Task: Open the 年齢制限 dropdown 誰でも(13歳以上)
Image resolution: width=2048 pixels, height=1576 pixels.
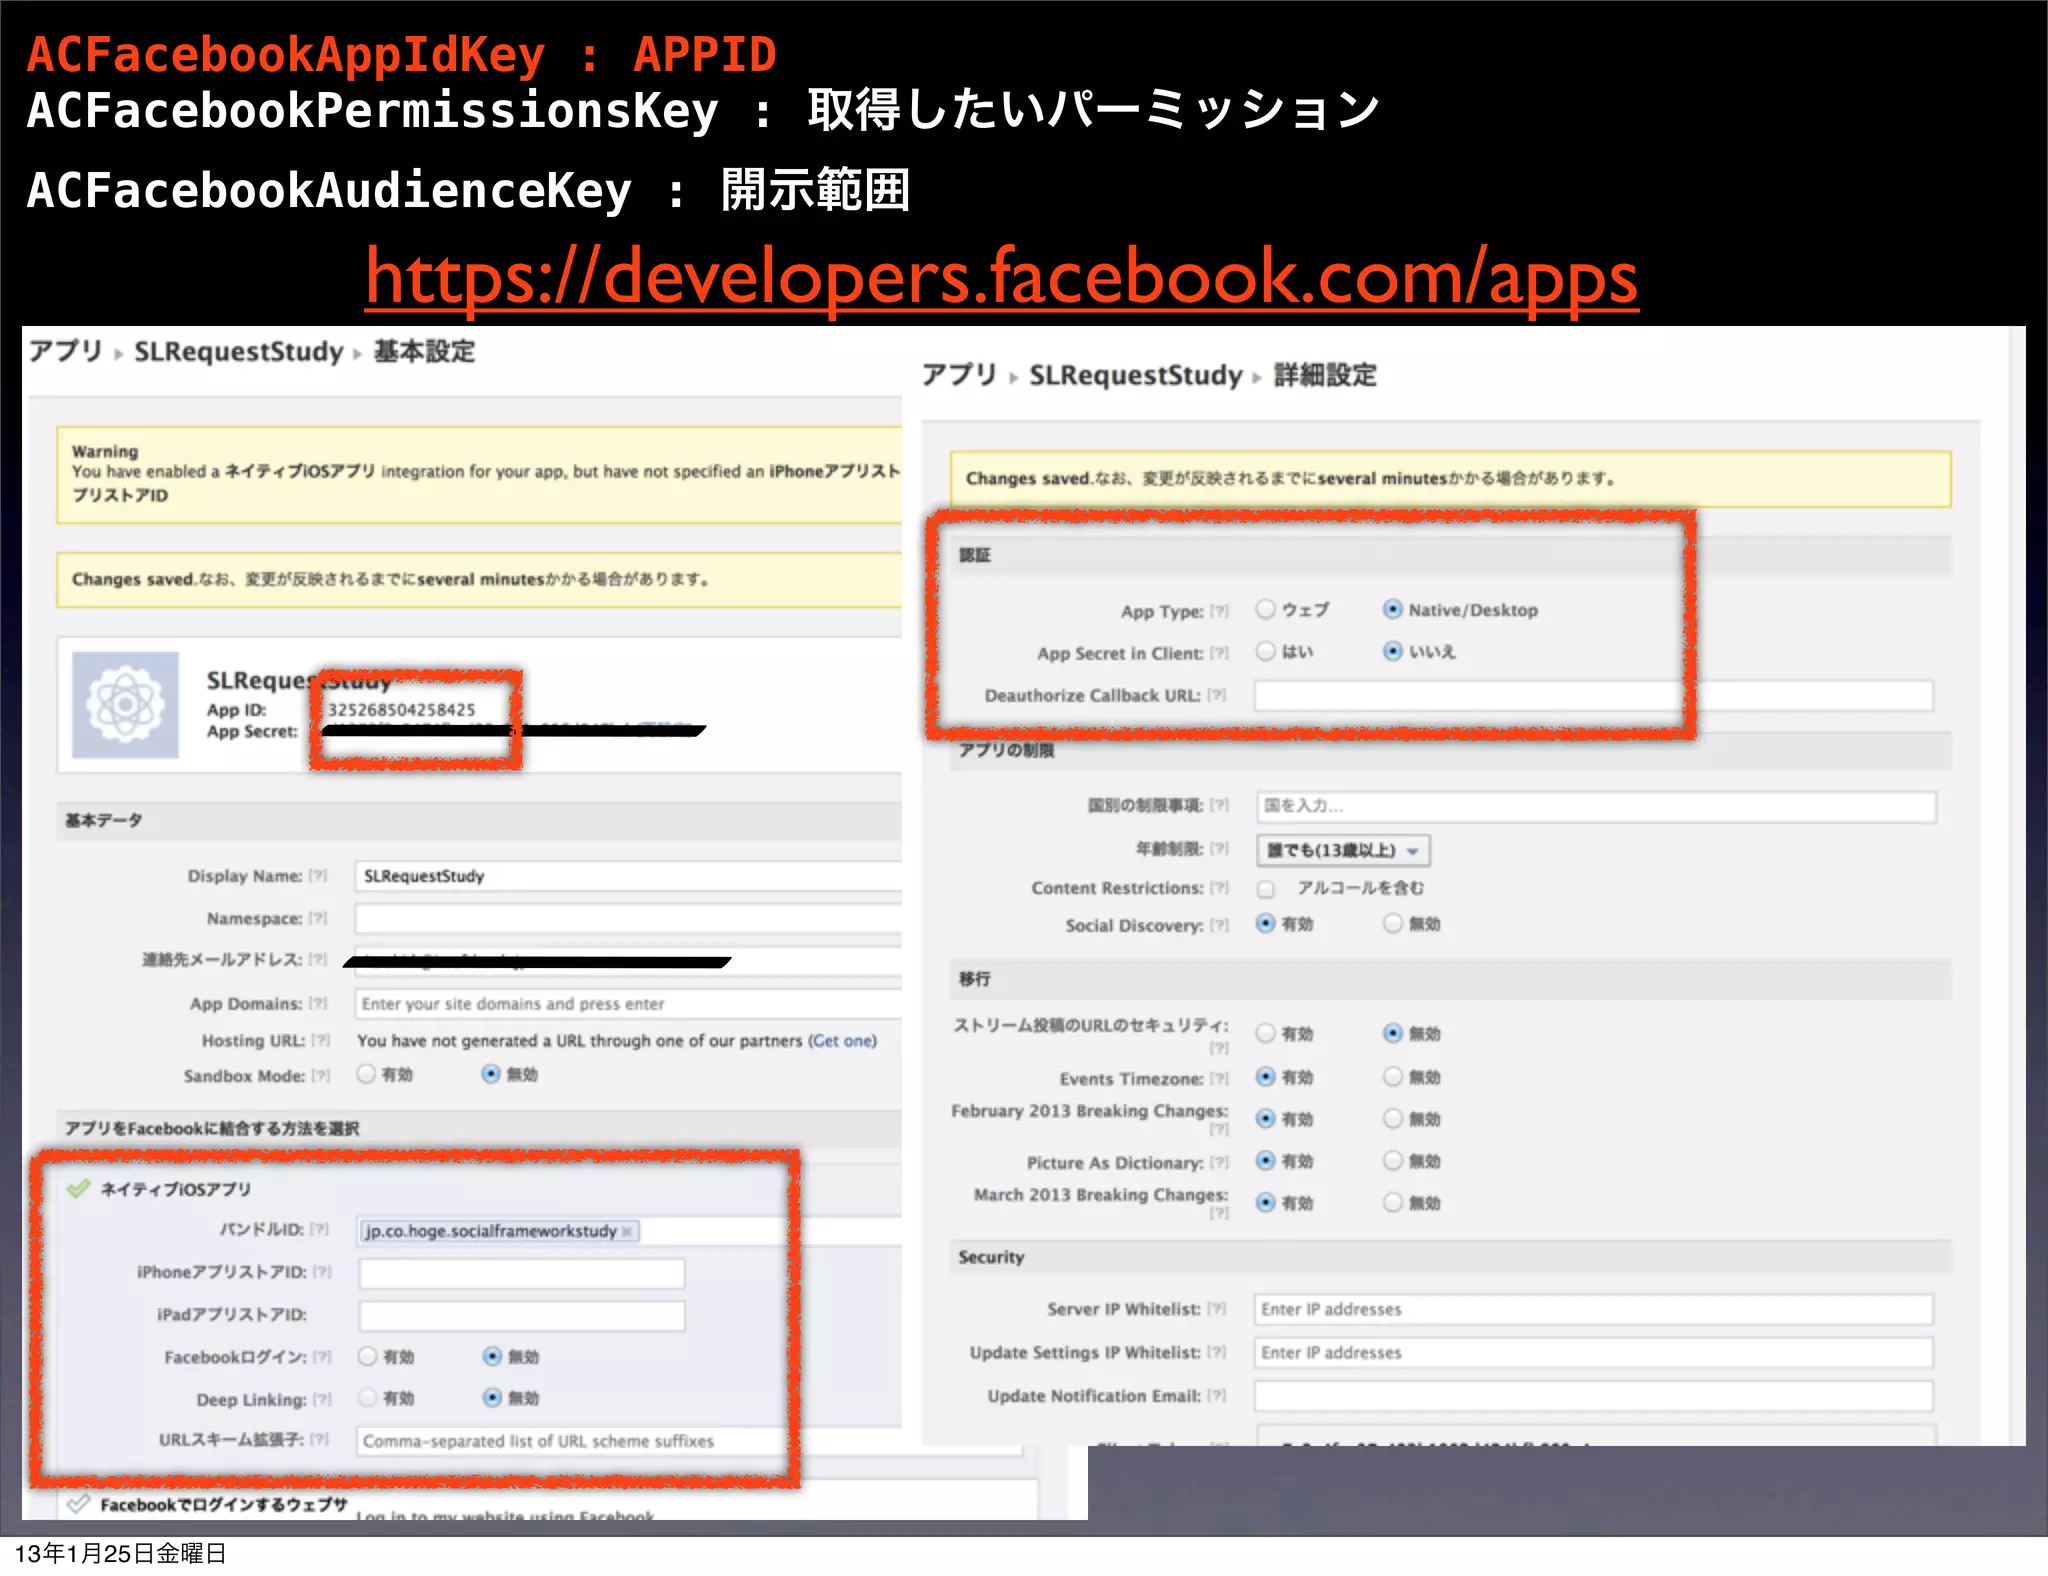Action: point(1343,850)
